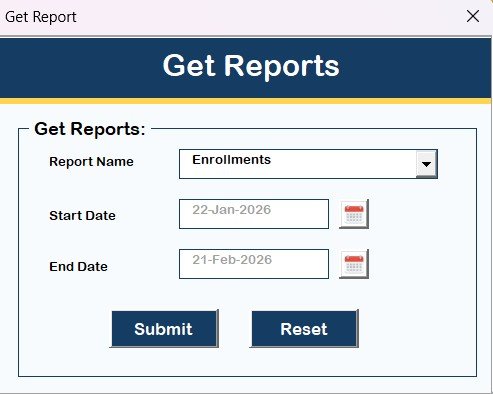Select the Start Date field showing 22-Jan-2026
The width and height of the screenshot is (493, 394).
[254, 214]
